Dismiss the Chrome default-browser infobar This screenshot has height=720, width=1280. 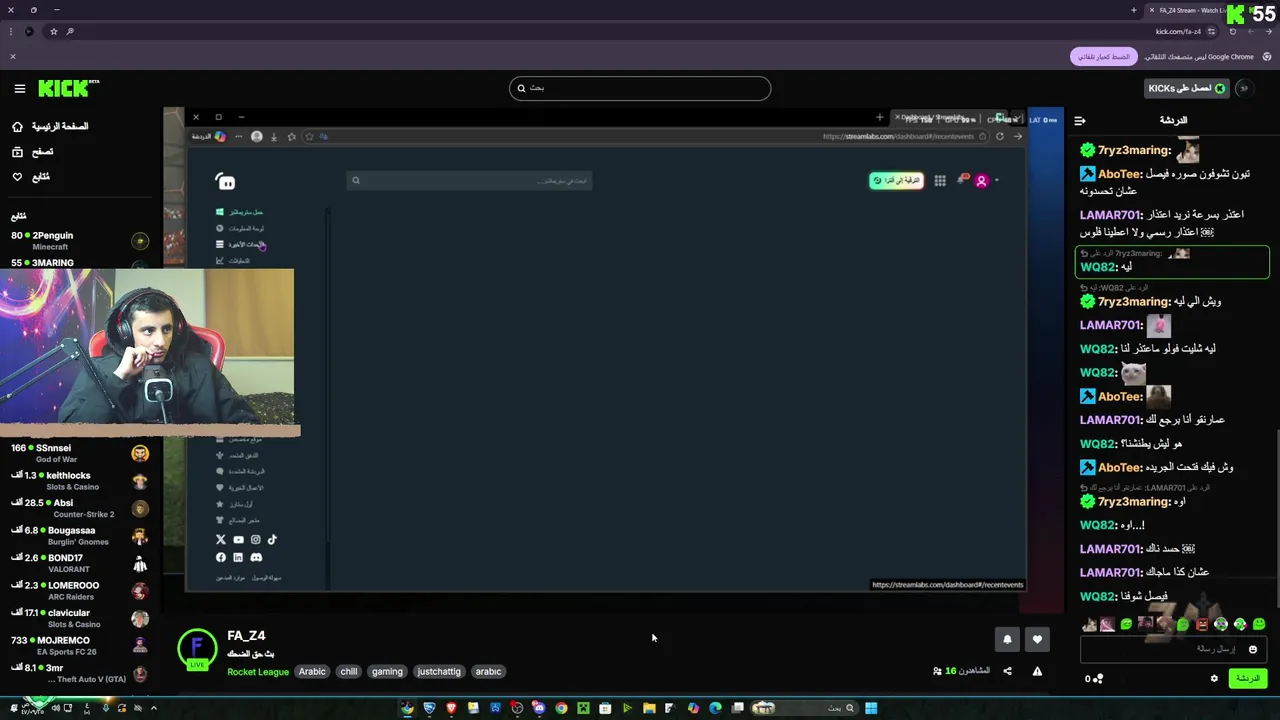tap(13, 57)
